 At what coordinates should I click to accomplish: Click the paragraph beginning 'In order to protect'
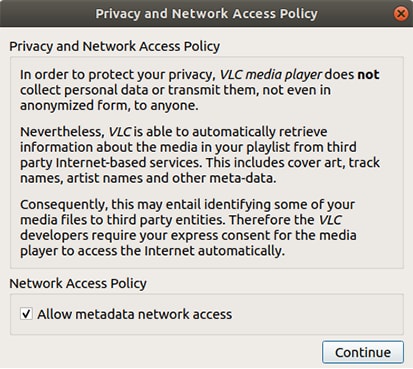click(x=200, y=90)
